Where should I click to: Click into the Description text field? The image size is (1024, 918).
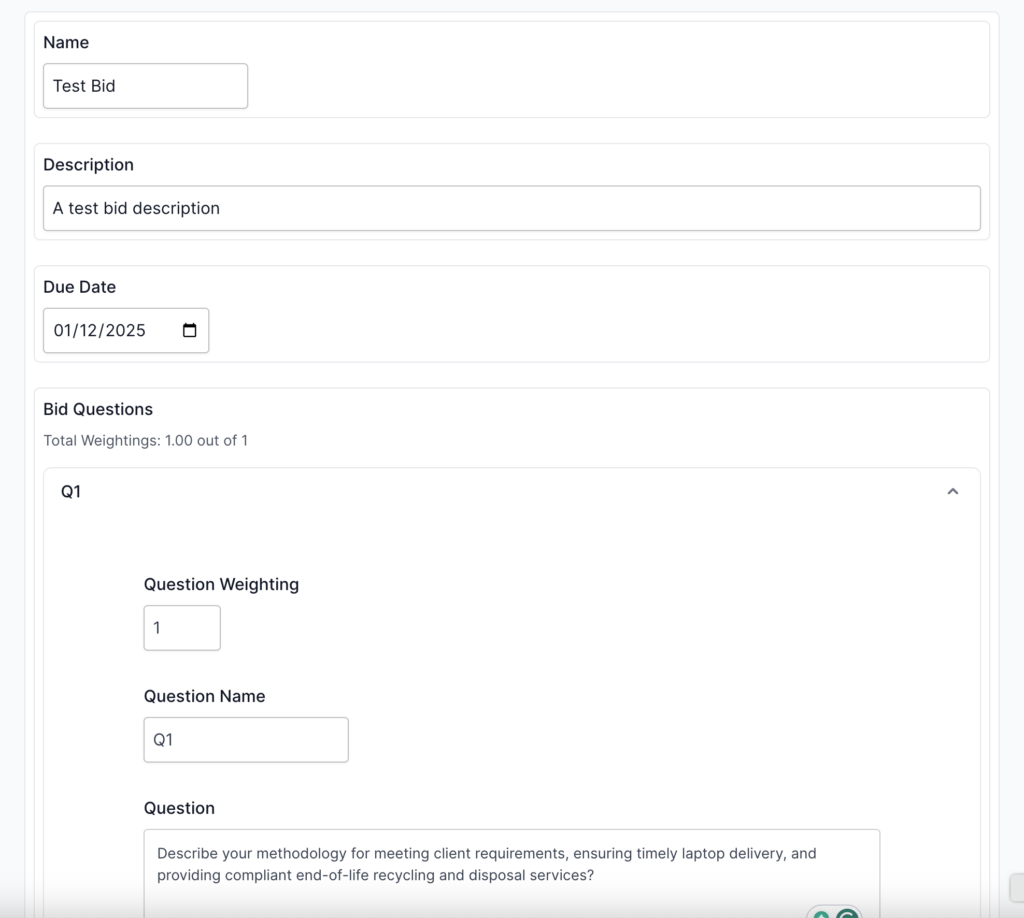tap(511, 208)
